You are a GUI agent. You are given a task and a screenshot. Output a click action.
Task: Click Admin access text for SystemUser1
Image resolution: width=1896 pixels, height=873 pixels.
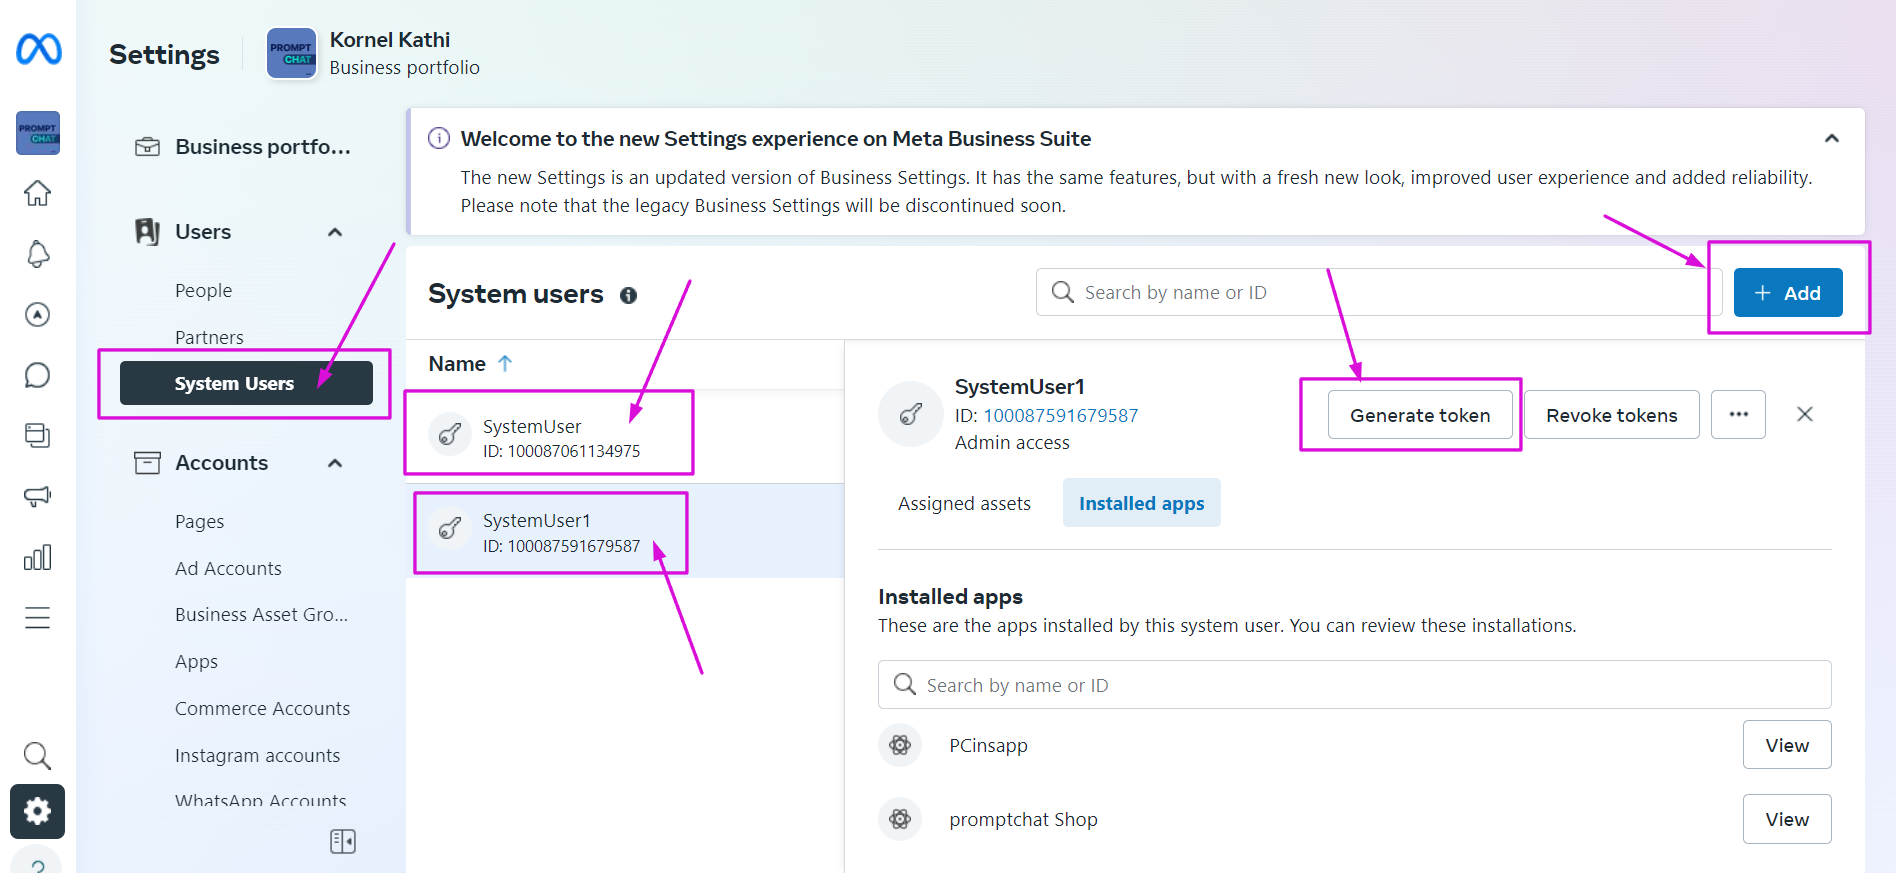click(1012, 443)
